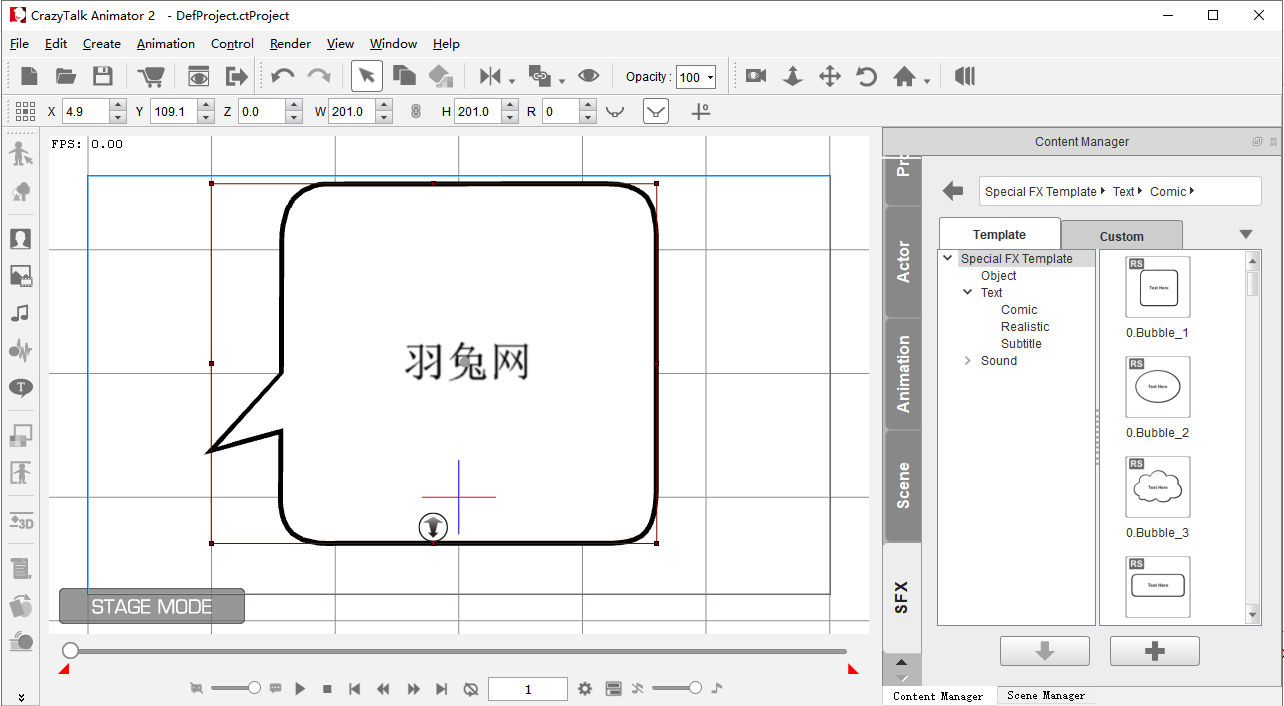Click the Export icon in toolbar

(236, 77)
